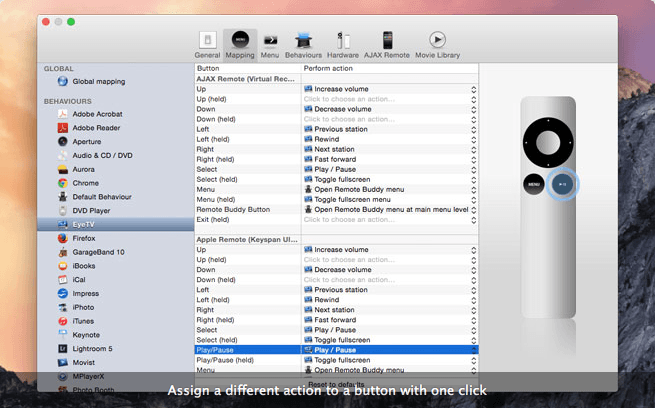Select the Mapping toolbar tab

239,43
